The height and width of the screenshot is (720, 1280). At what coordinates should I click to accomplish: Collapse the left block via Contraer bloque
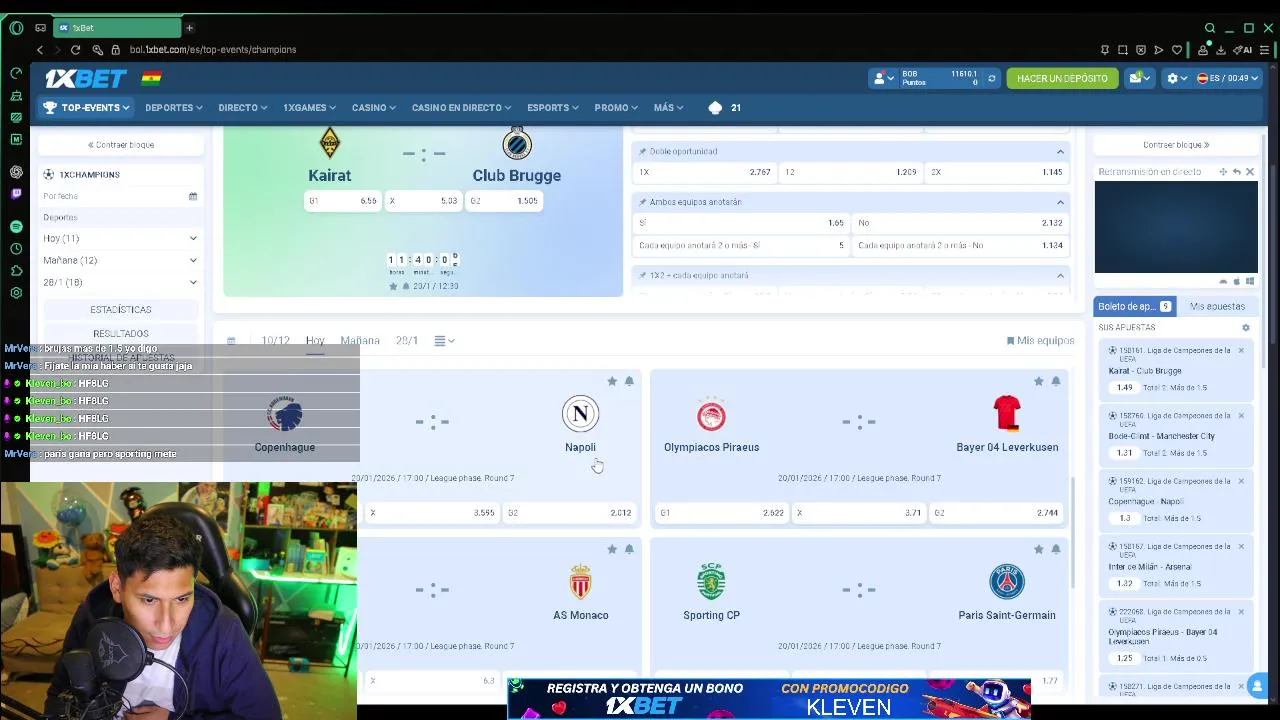pyautogui.click(x=121, y=145)
